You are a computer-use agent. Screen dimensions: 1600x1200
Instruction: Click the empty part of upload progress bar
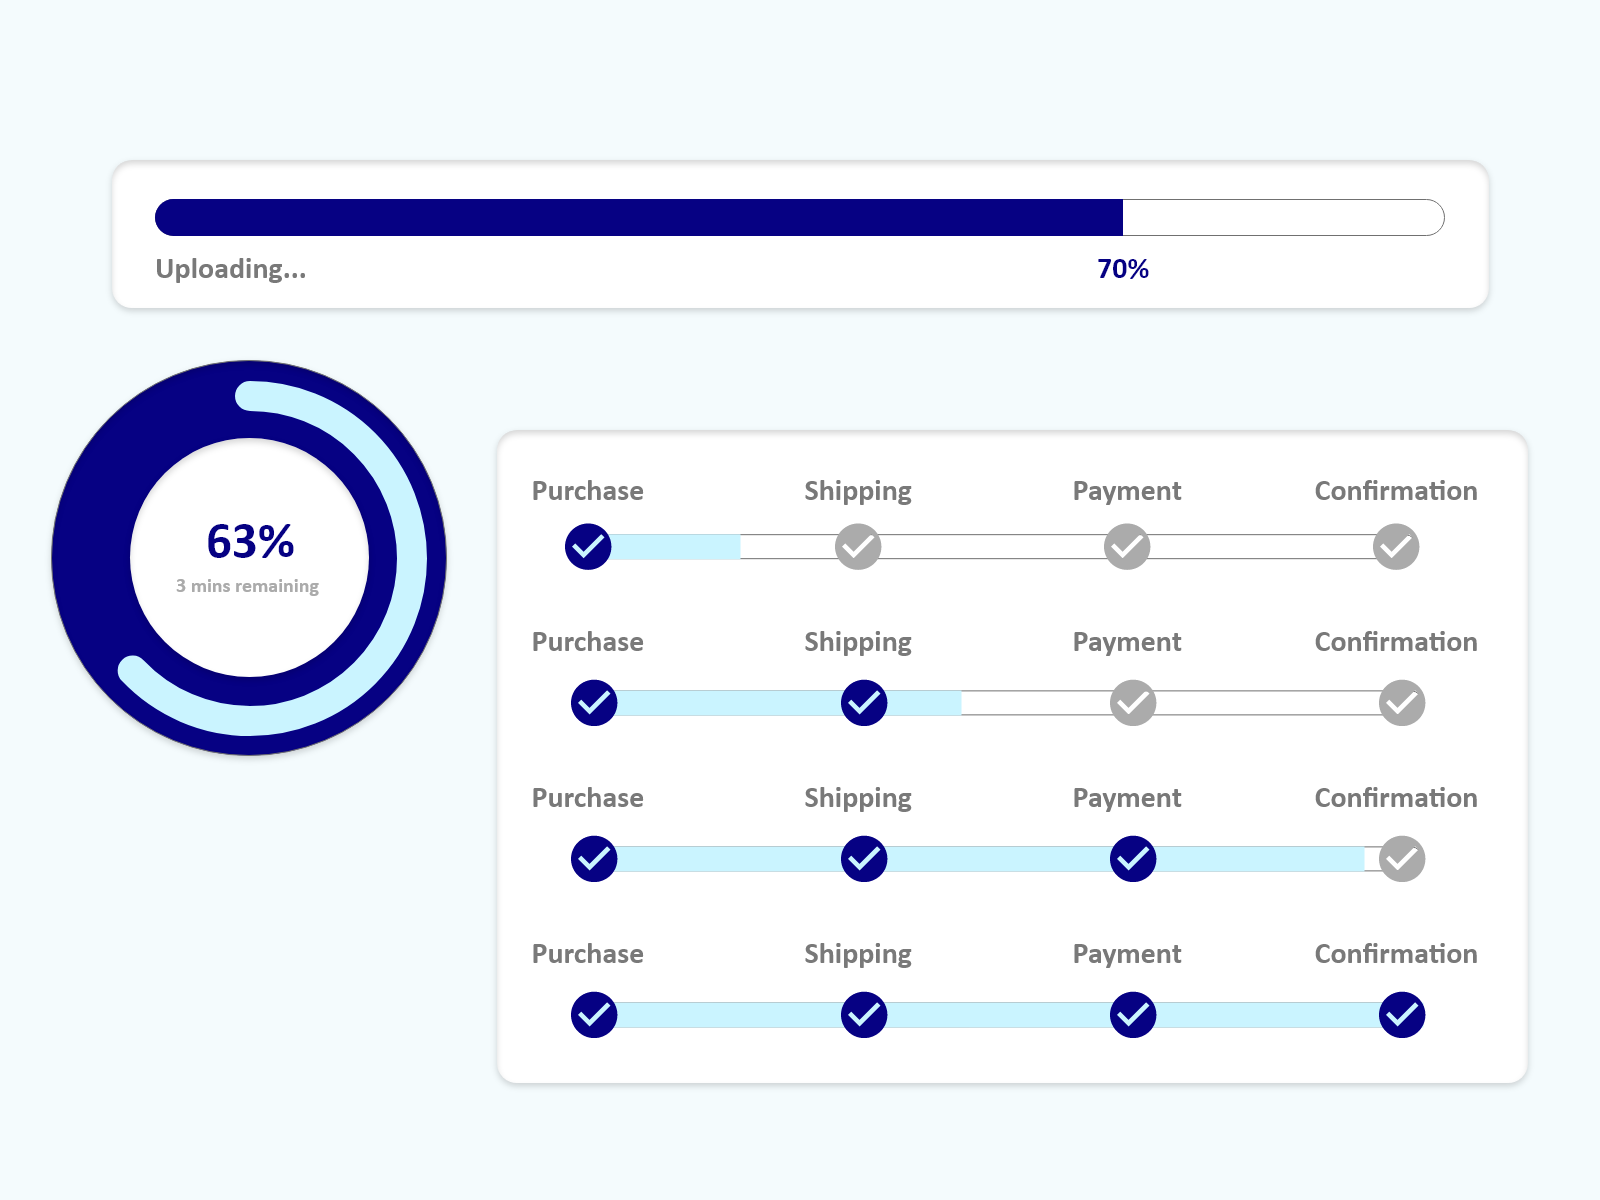(1280, 218)
